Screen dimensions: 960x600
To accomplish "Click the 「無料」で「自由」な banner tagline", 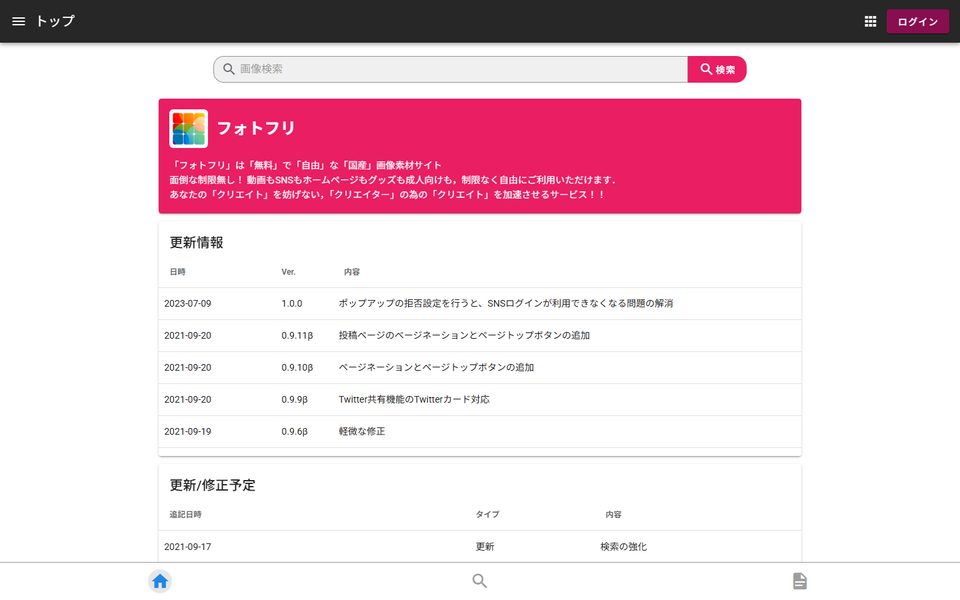I will pyautogui.click(x=306, y=165).
